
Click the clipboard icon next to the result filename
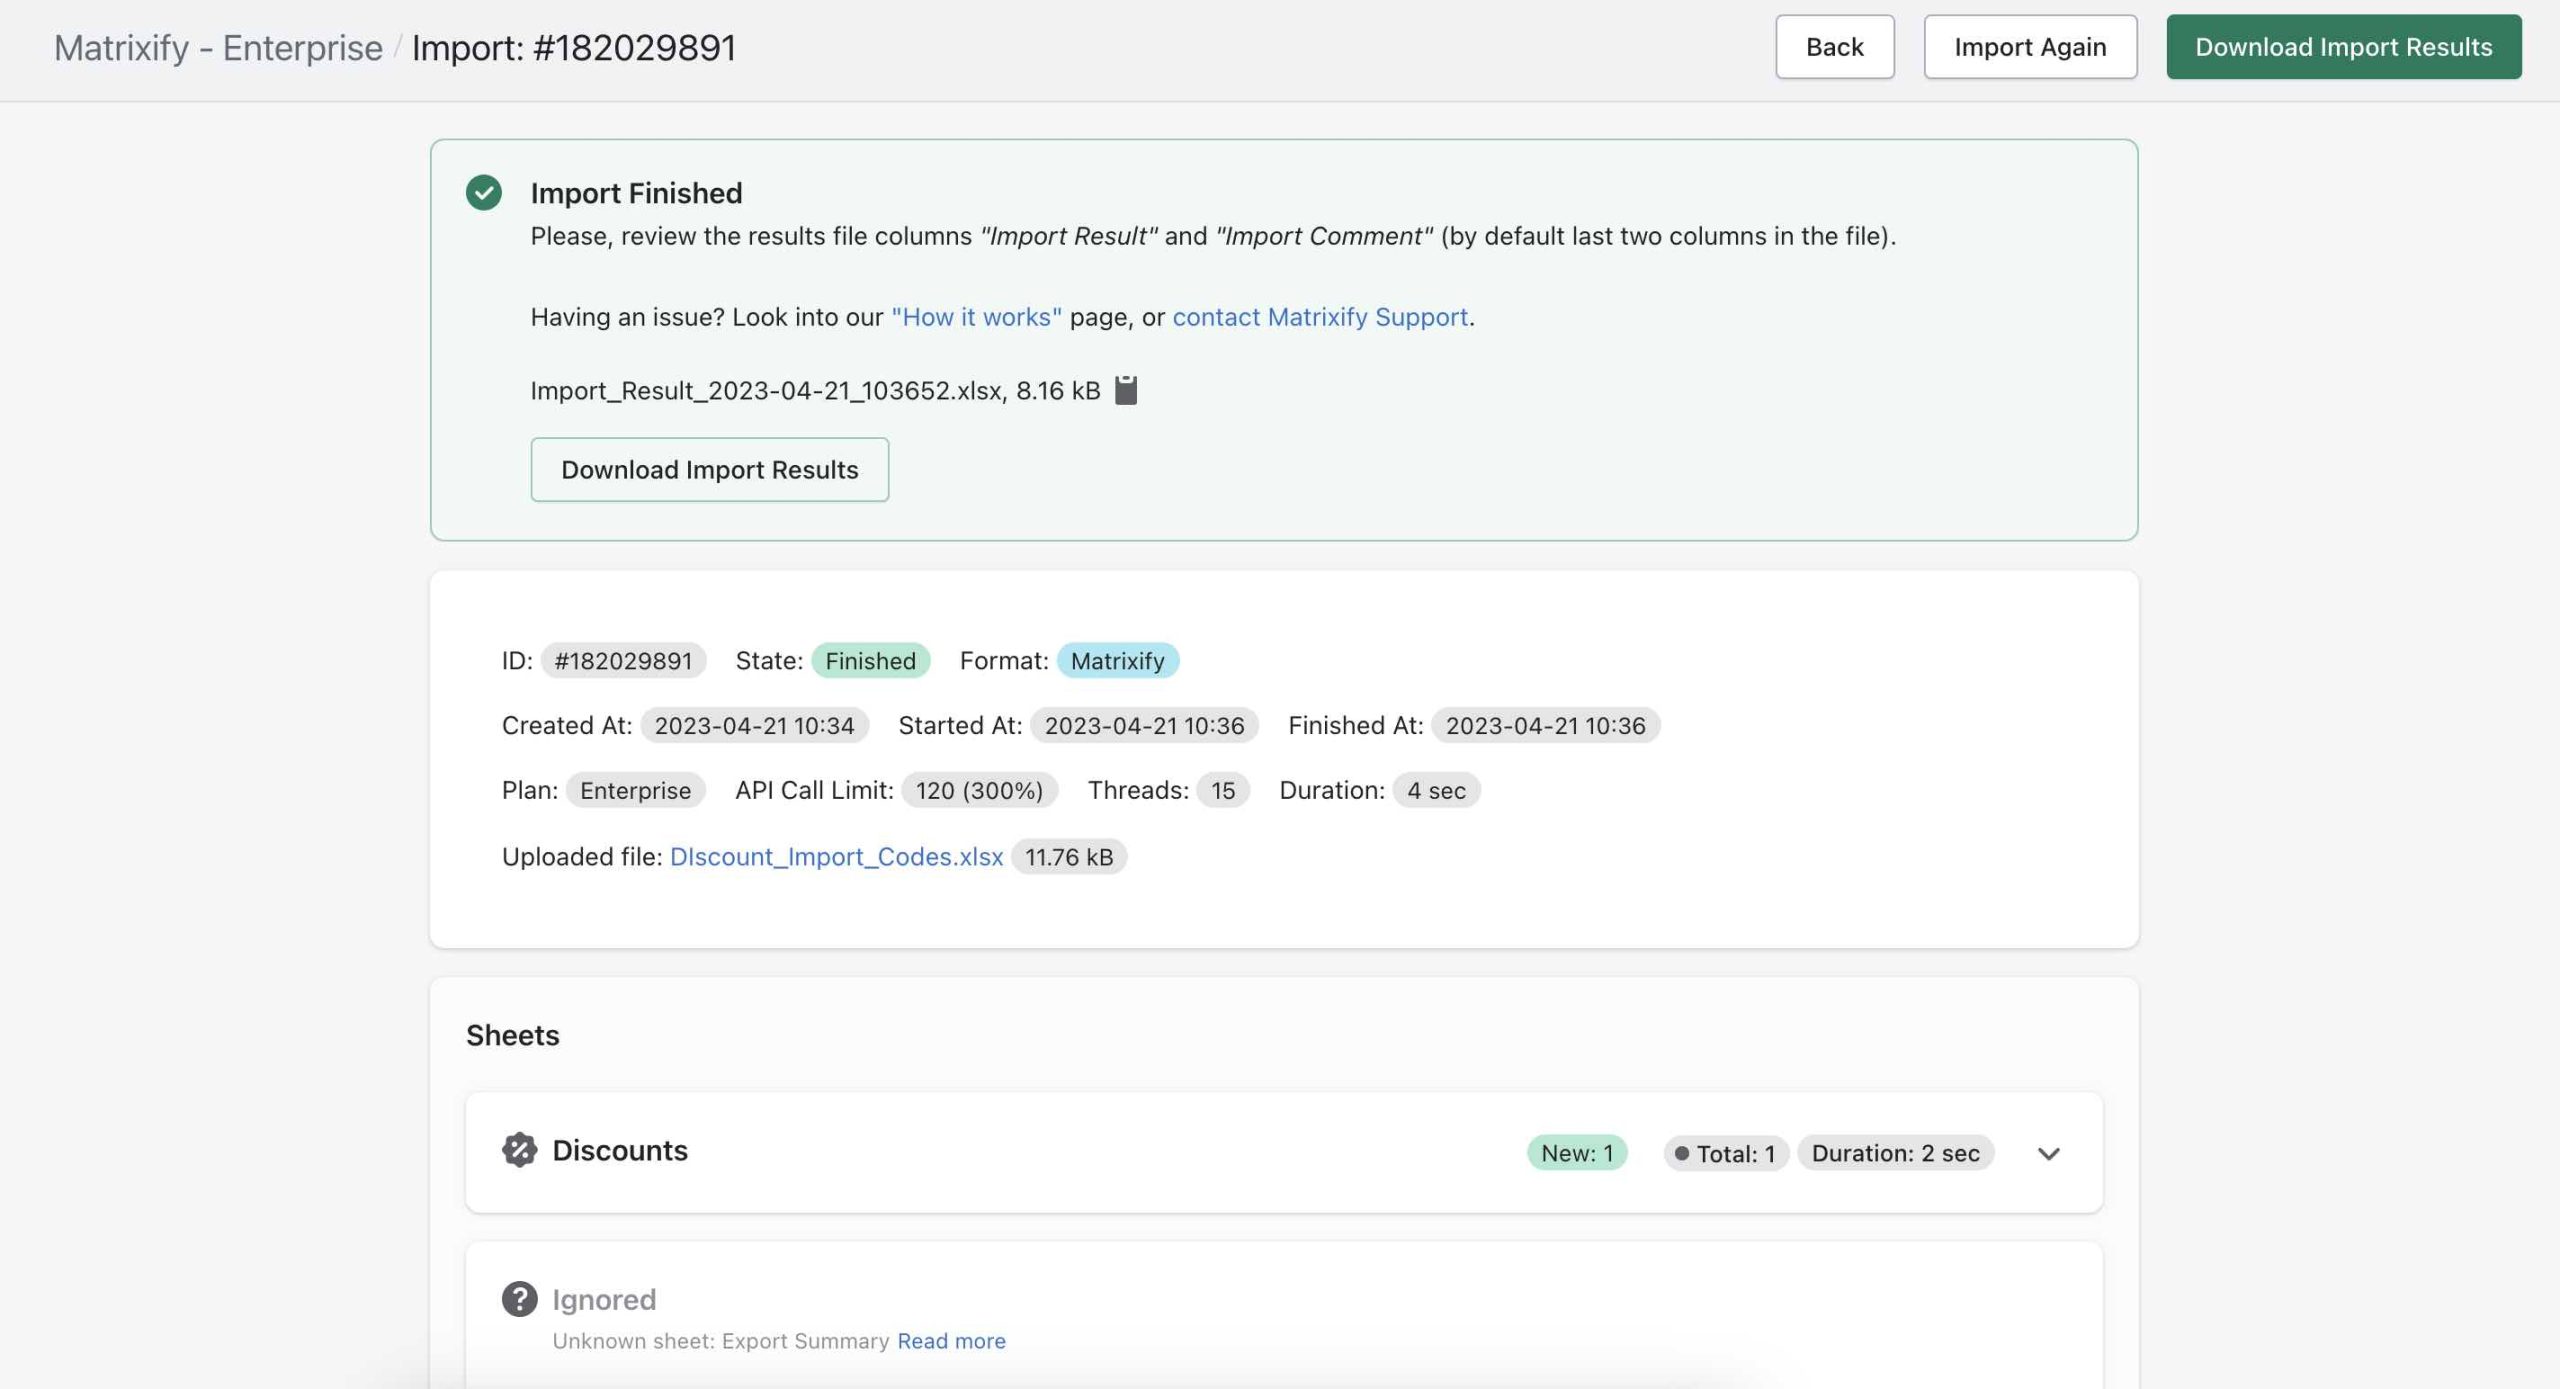tap(1126, 390)
